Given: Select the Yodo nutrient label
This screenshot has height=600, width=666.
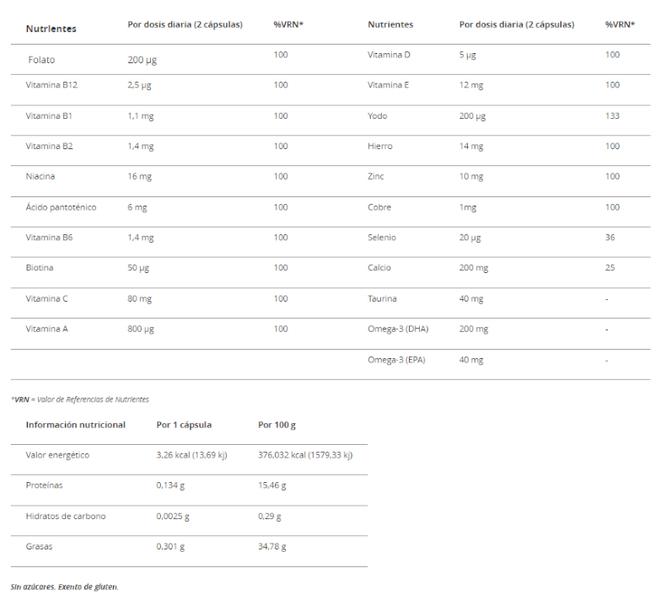Looking at the screenshot, I should click(x=377, y=116).
